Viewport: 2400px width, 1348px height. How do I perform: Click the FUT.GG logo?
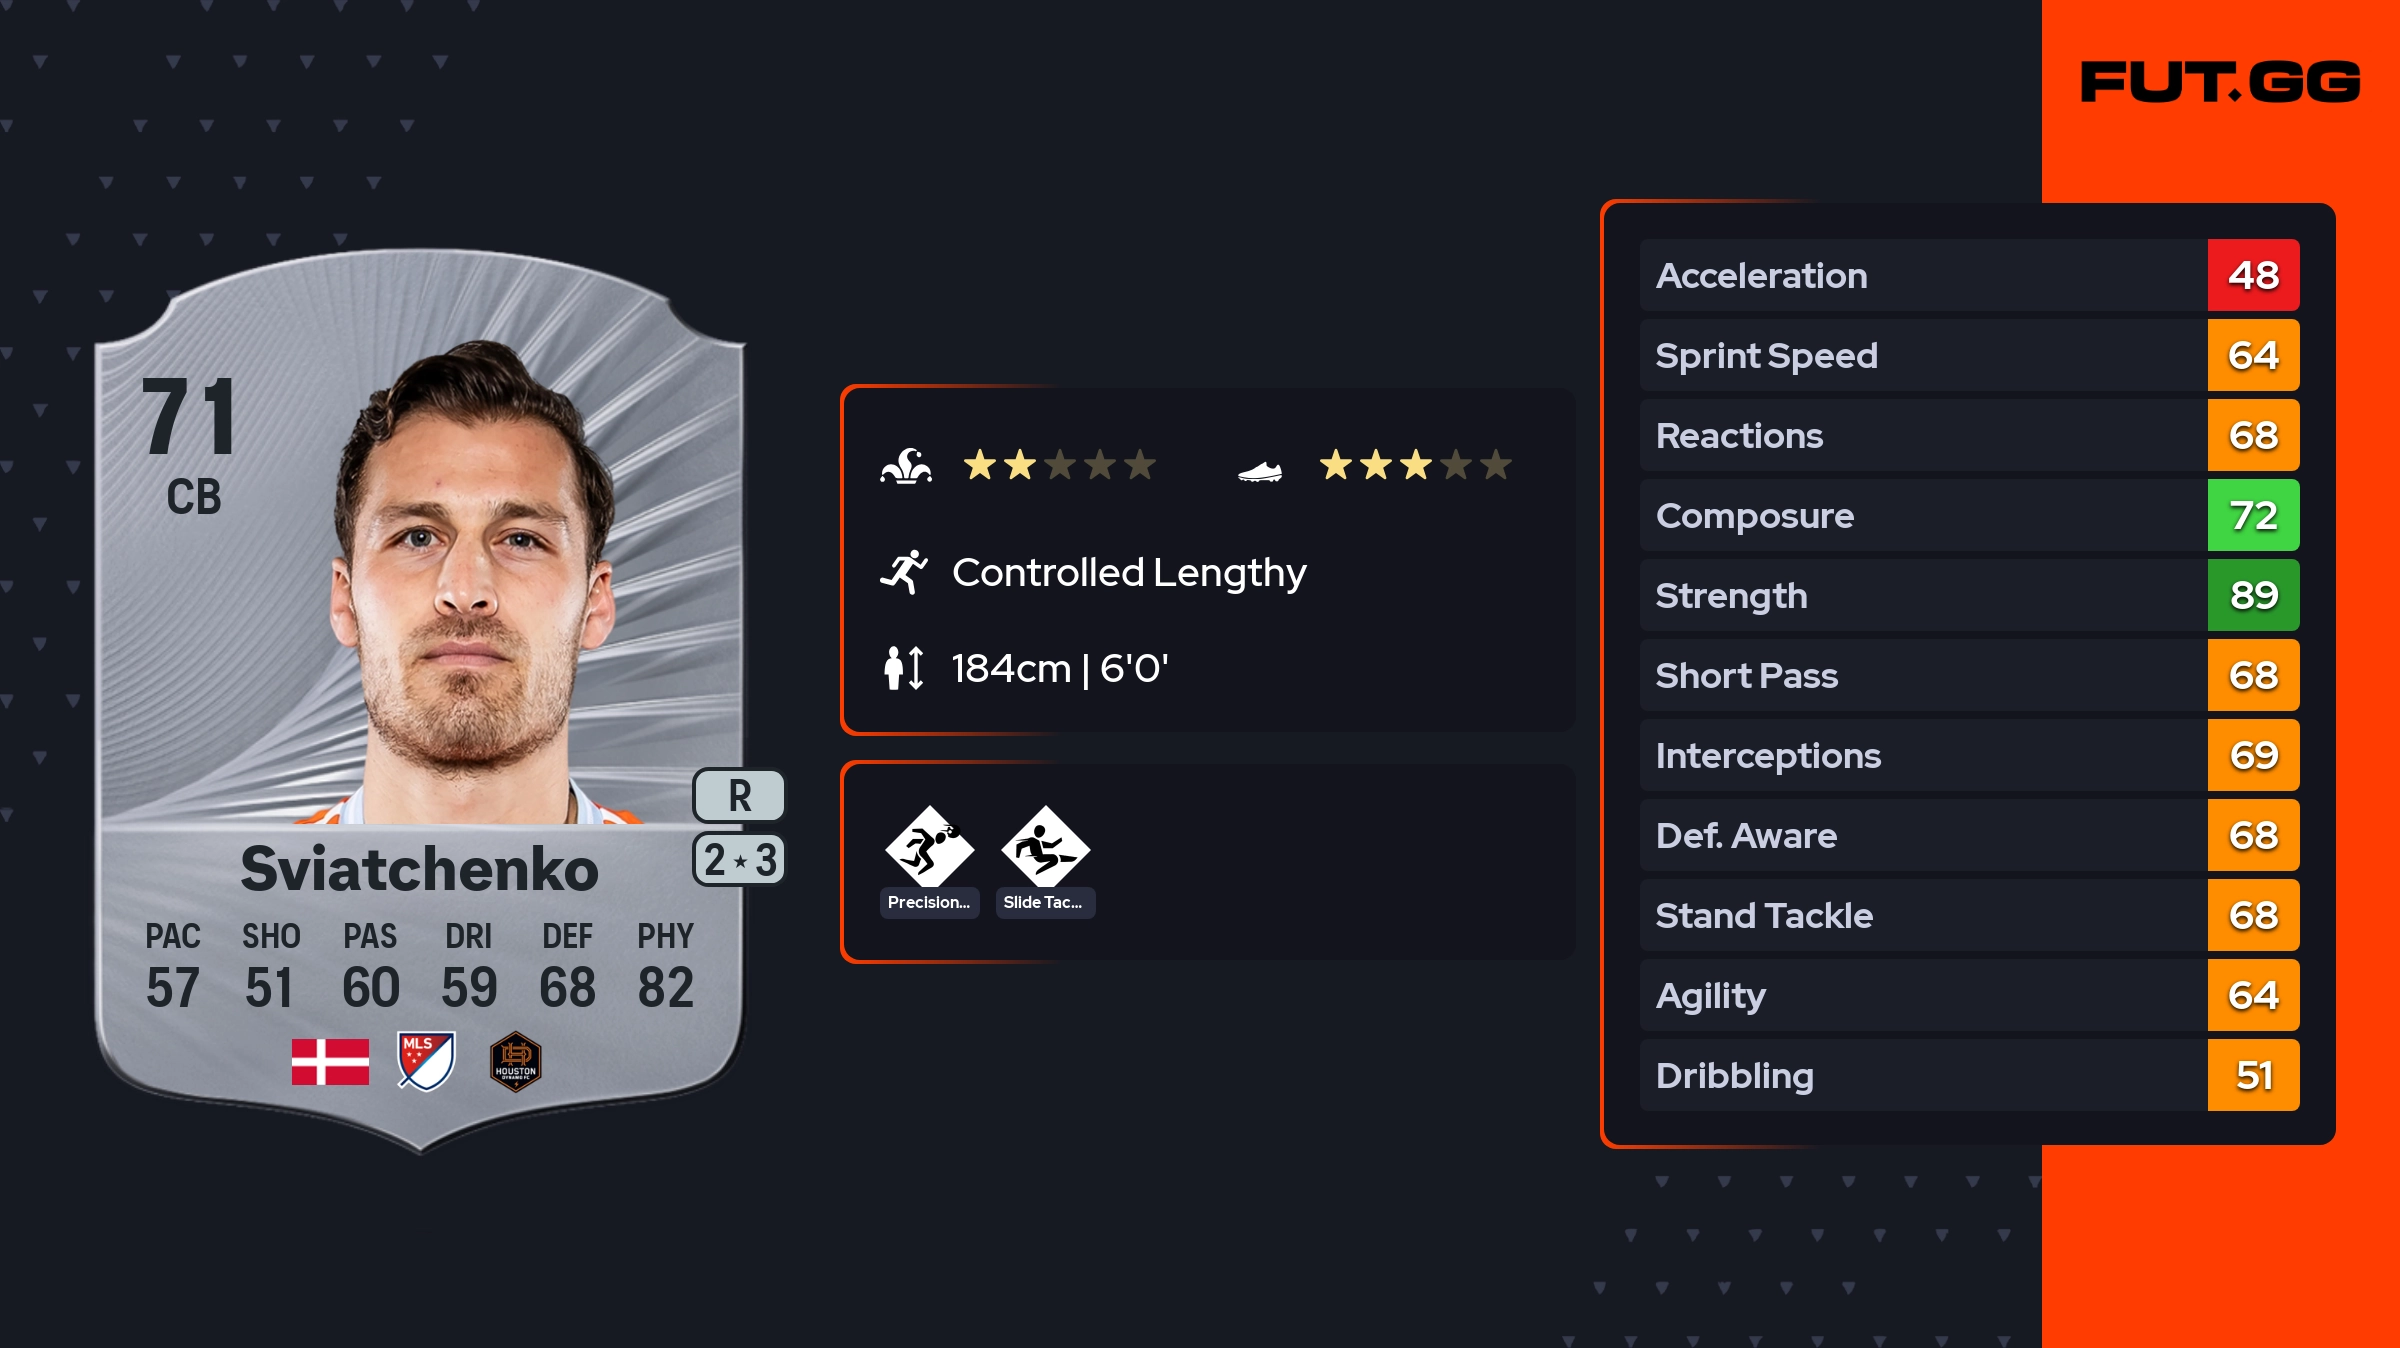(x=2220, y=82)
